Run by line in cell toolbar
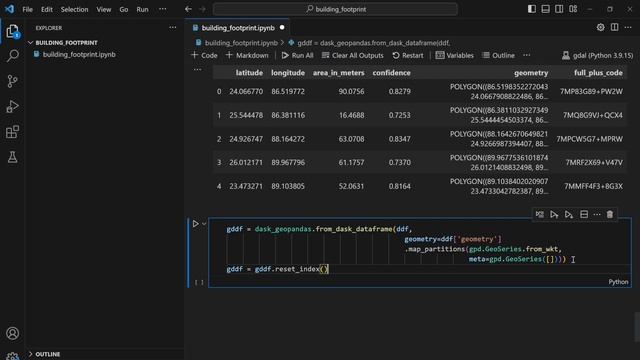Screen dimensions: 640x360 pyautogui.click(x=540, y=214)
